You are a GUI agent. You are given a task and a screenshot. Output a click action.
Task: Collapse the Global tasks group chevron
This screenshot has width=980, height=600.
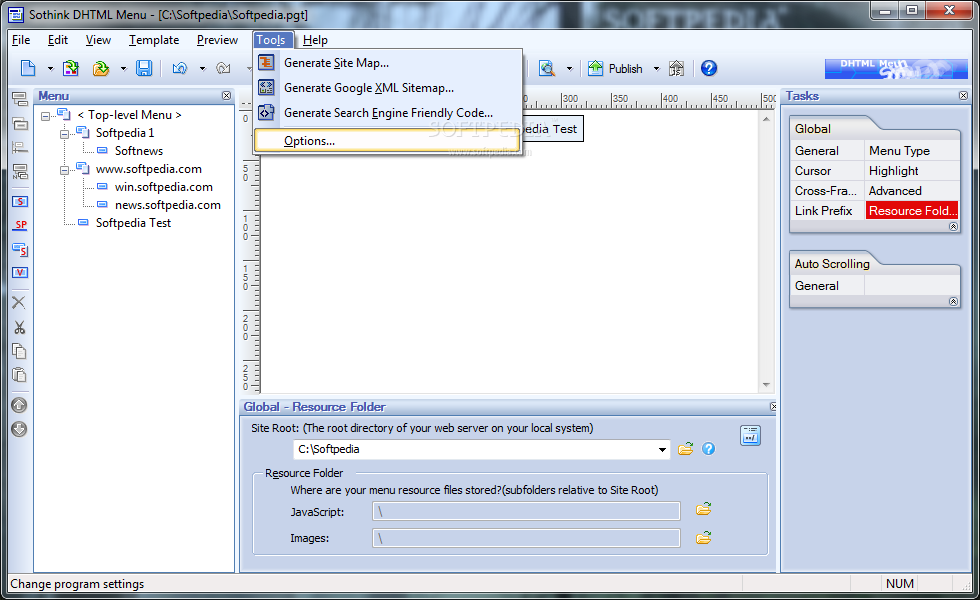click(953, 226)
